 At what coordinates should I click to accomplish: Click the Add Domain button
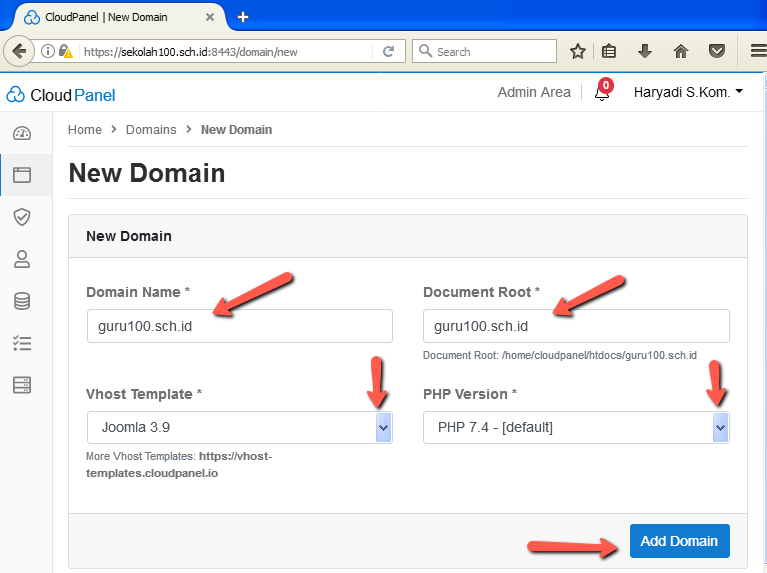[x=679, y=541]
